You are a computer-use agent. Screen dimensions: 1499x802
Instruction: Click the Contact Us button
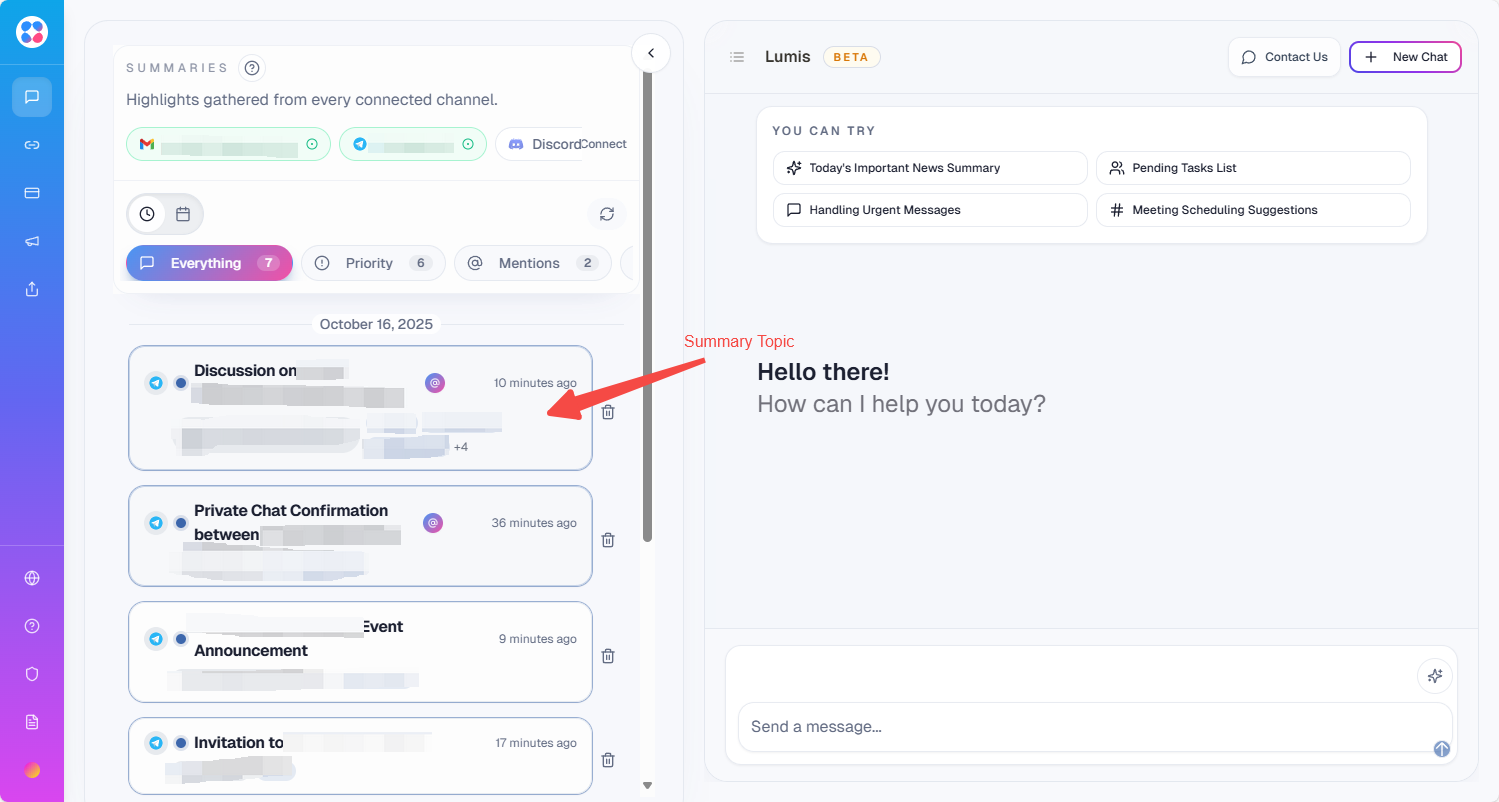[x=1284, y=57]
